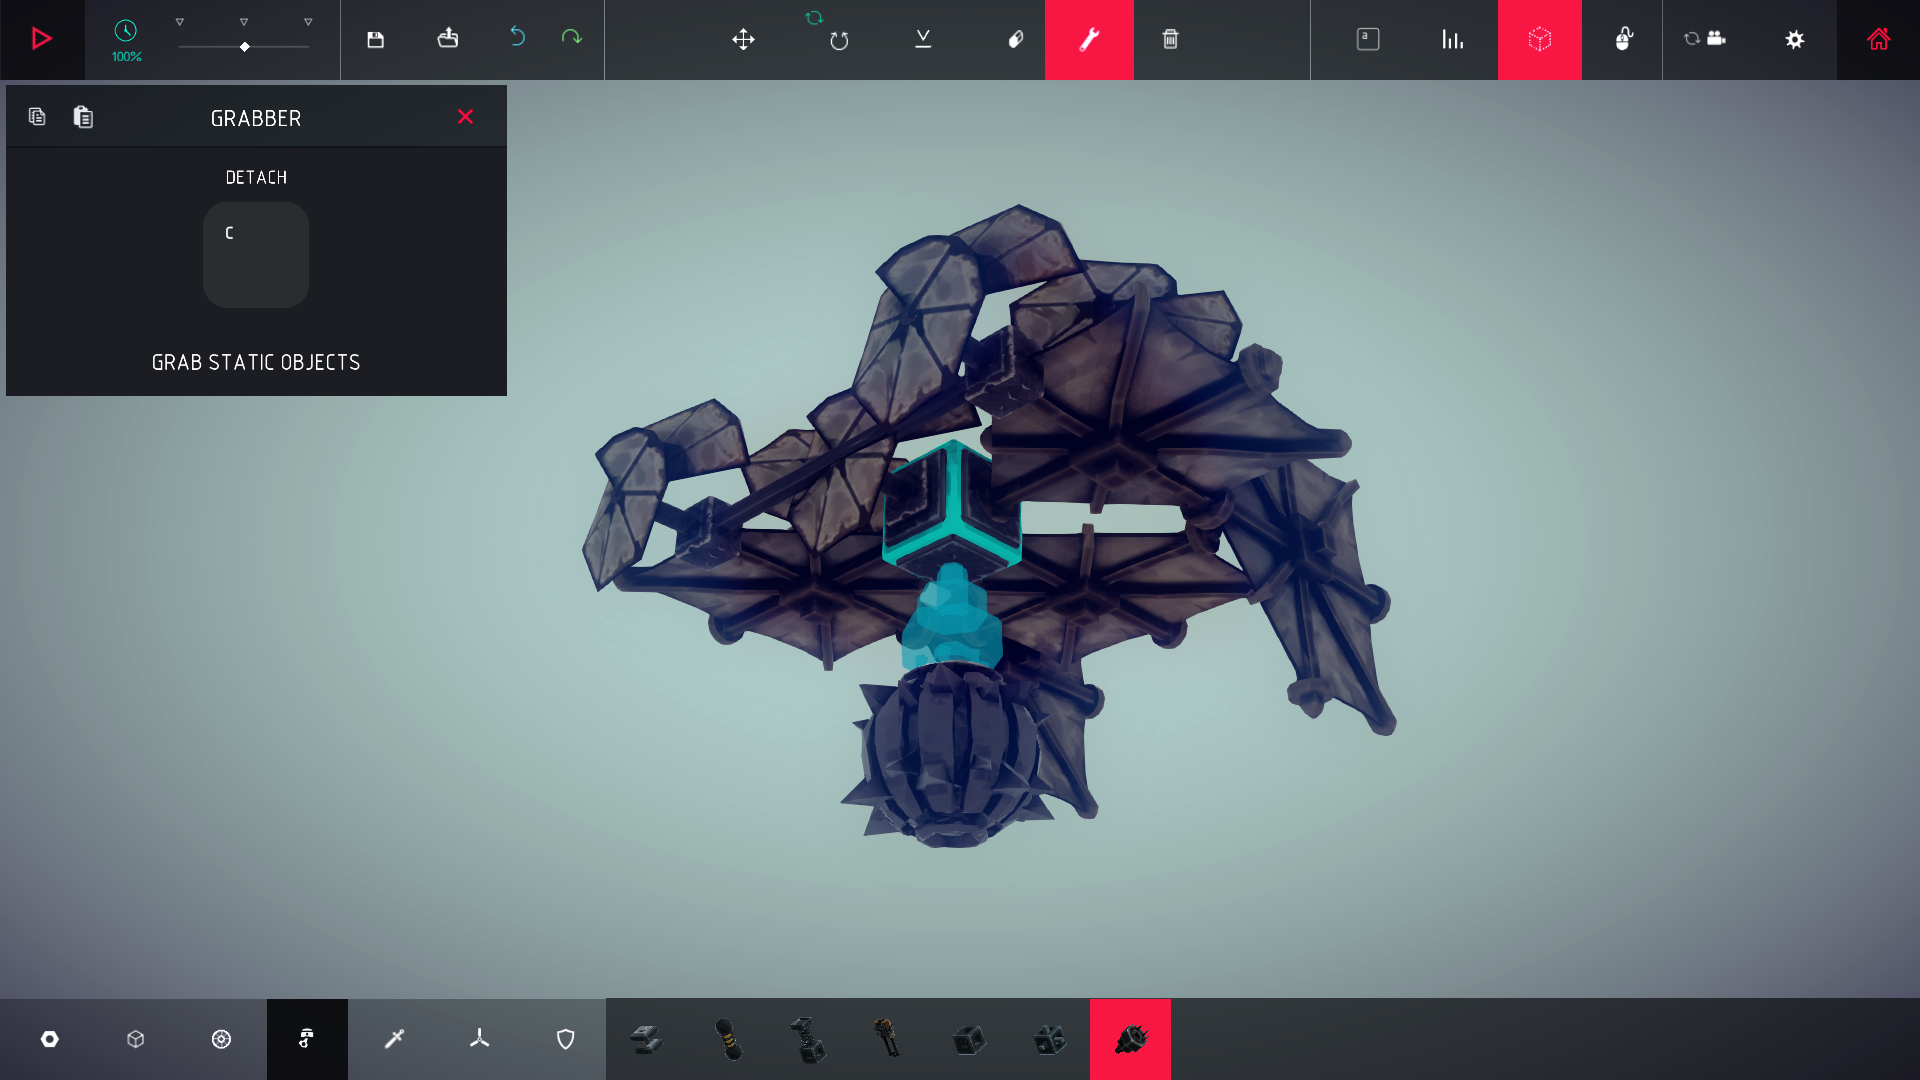This screenshot has height=1080, width=1920.
Task: Expand the middle time-scale arrow marker
Action: [244, 21]
